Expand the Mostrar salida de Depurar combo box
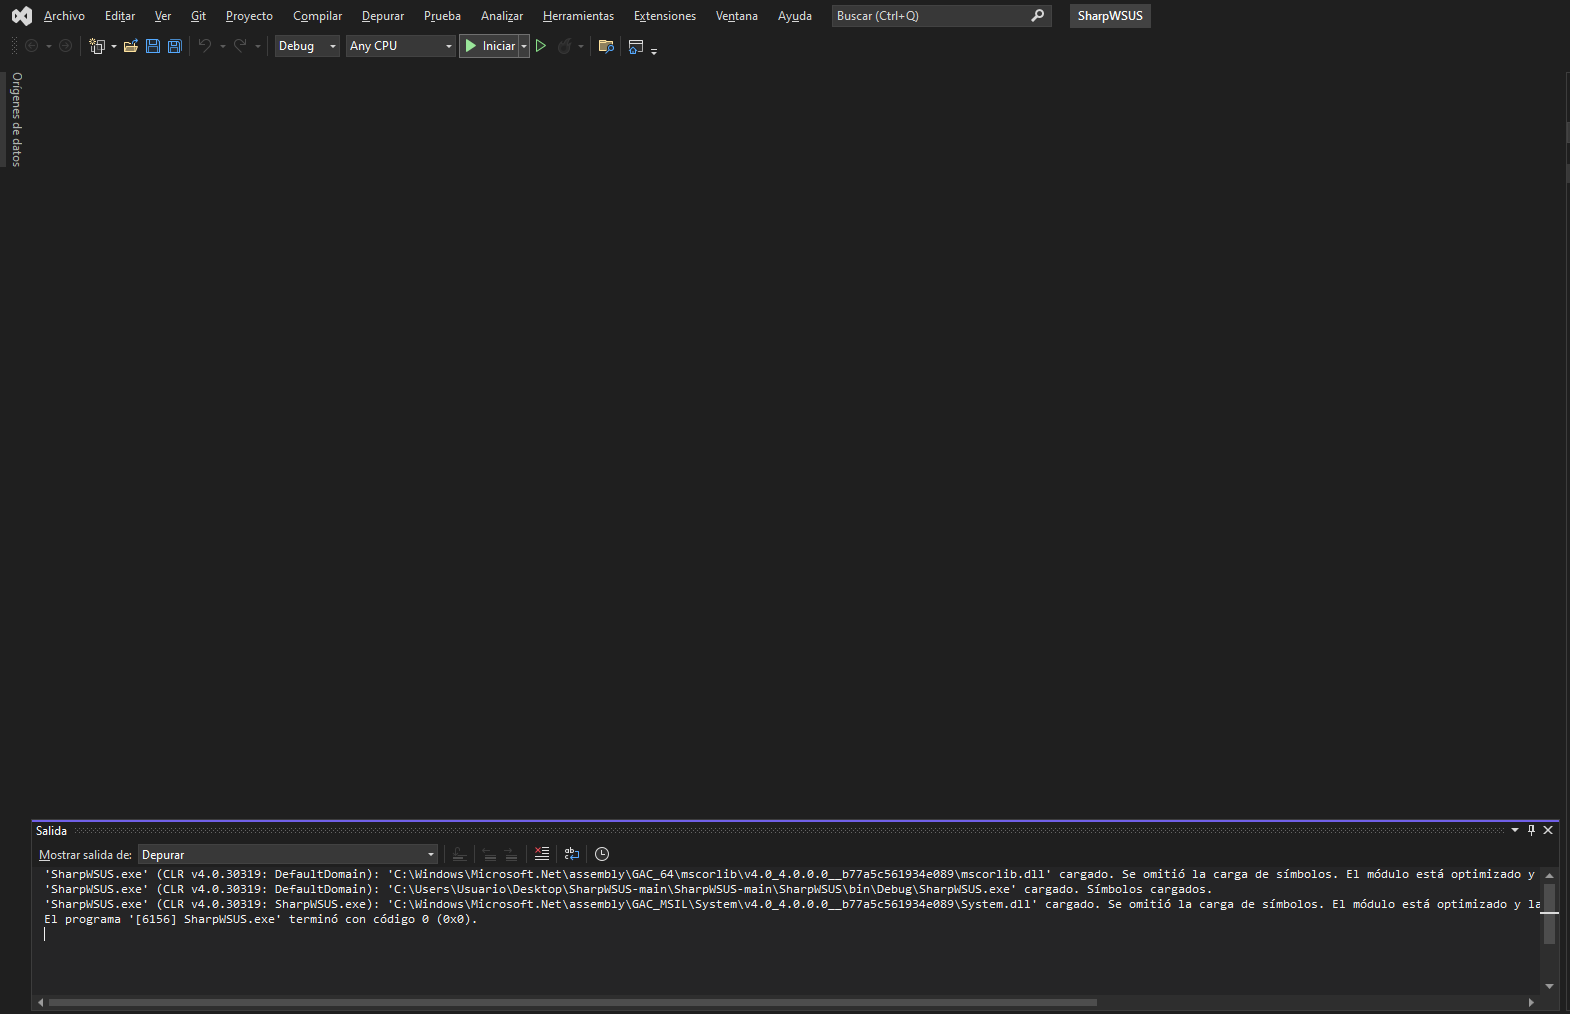1570x1014 pixels. tap(431, 855)
